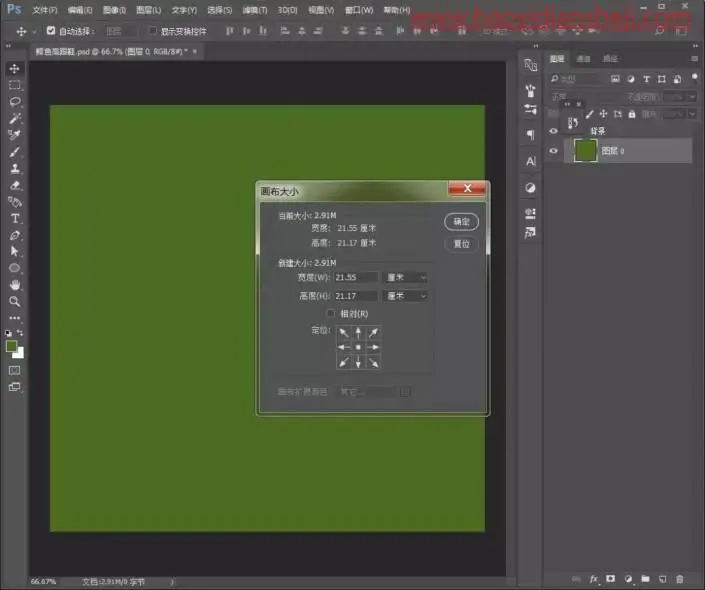705x590 pixels.
Task: Click 确定 in canvas size dialog
Action: coord(461,222)
